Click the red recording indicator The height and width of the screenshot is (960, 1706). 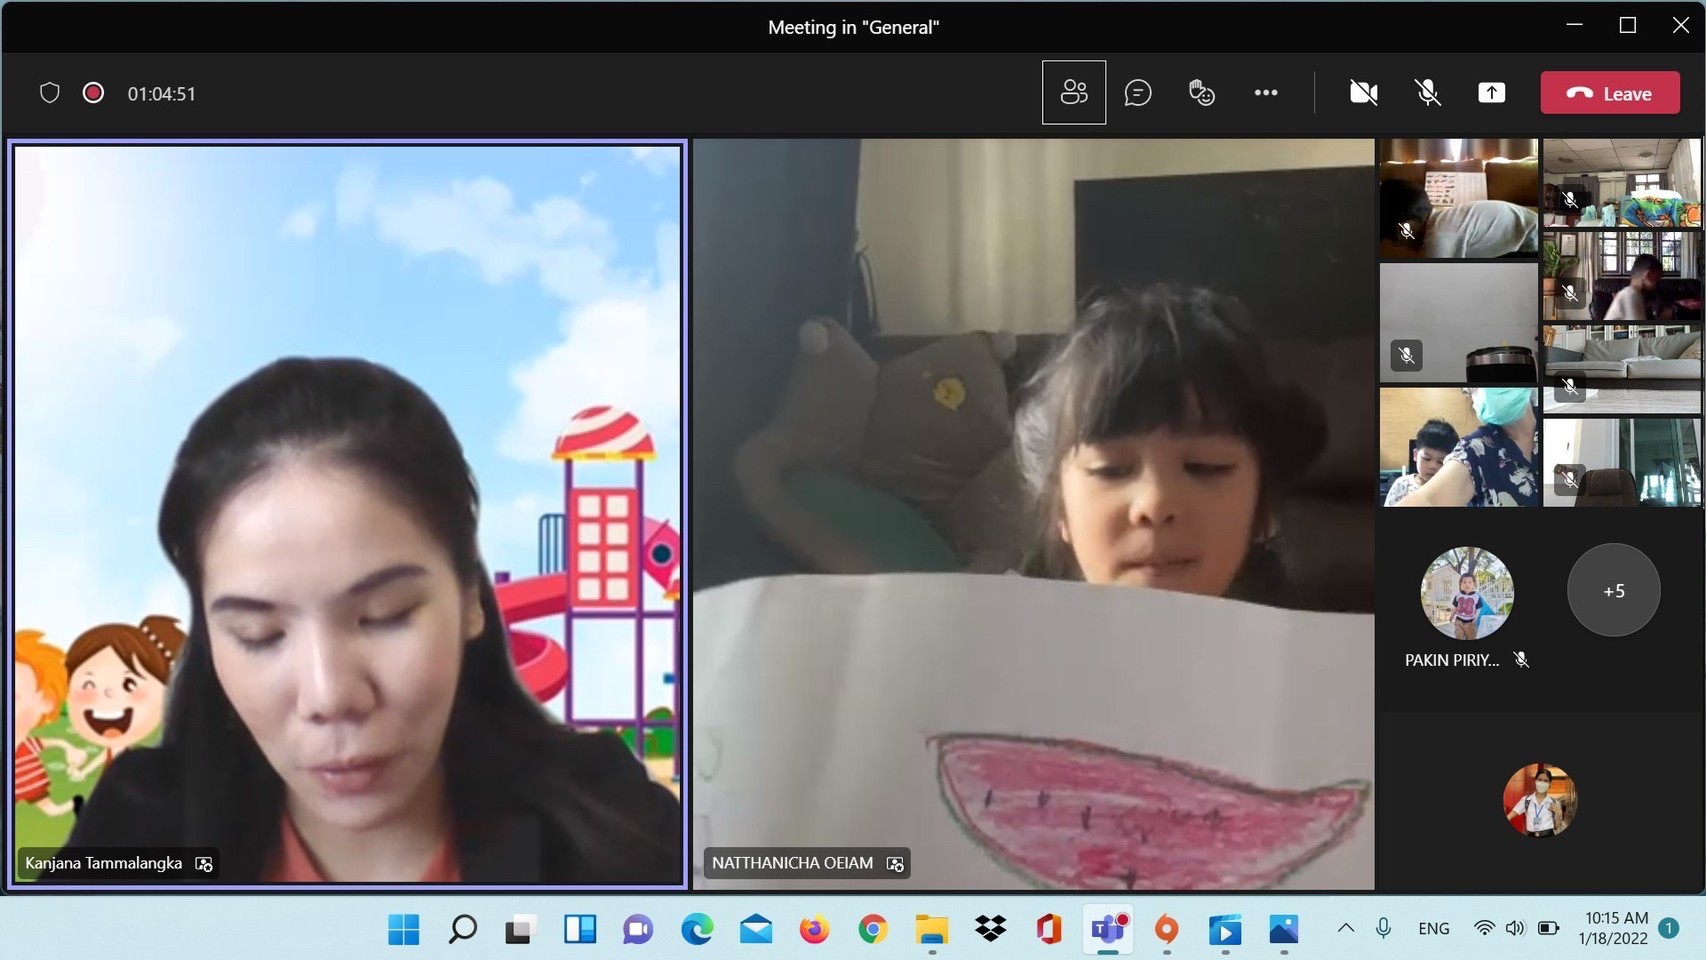pyautogui.click(x=93, y=93)
